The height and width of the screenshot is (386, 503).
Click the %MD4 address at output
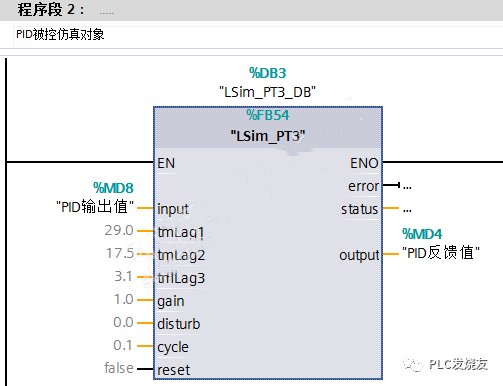[x=422, y=234]
